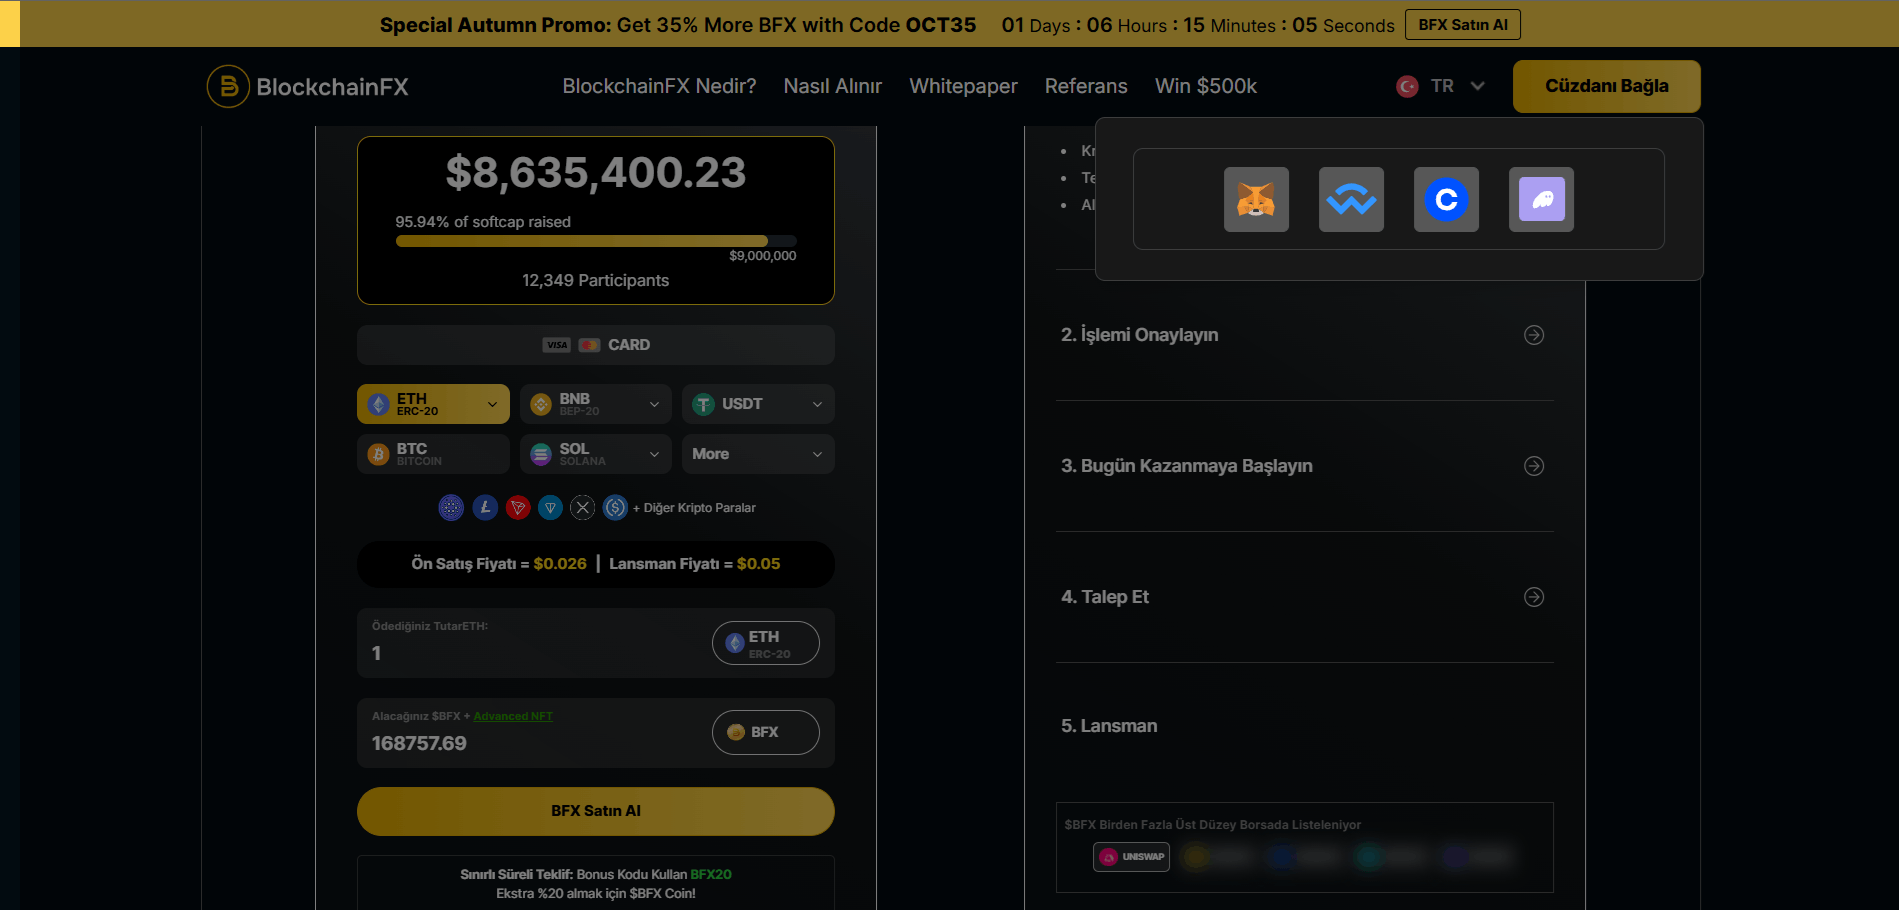This screenshot has height=910, width=1899.
Task: Click the BlockchainFX logo
Action: 308,87
